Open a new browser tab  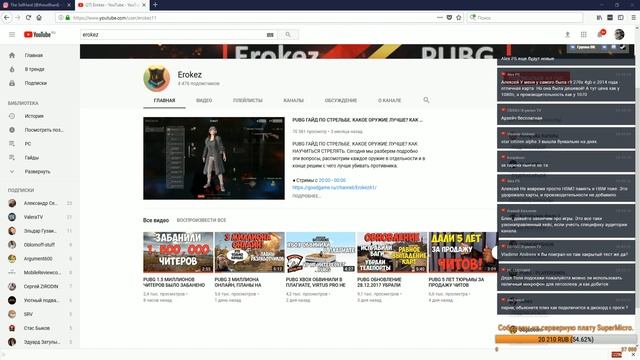[155, 5]
